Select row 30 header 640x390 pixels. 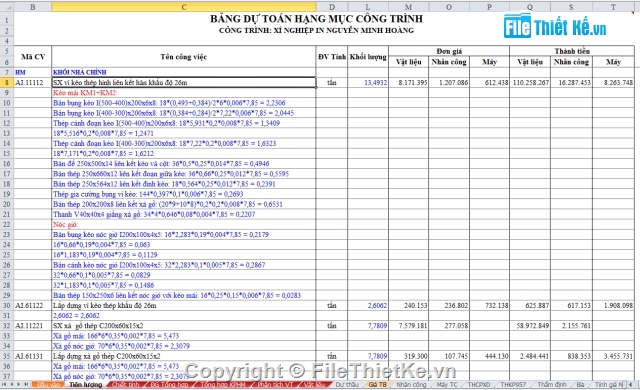[7, 306]
